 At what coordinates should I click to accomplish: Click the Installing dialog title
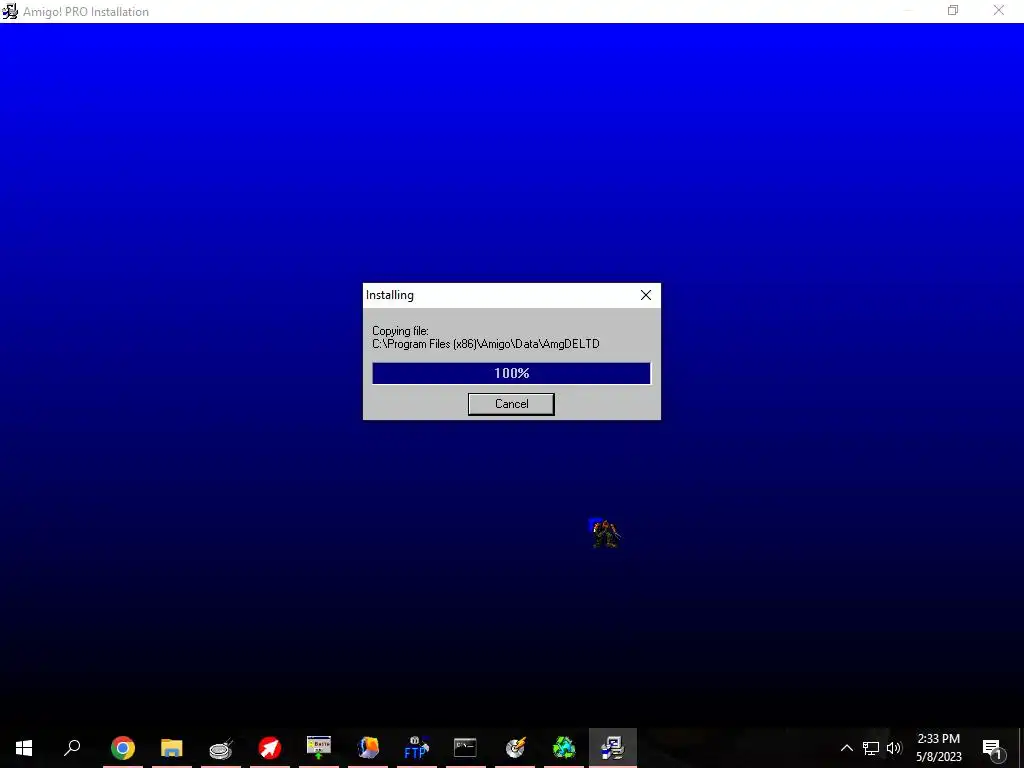pos(390,295)
